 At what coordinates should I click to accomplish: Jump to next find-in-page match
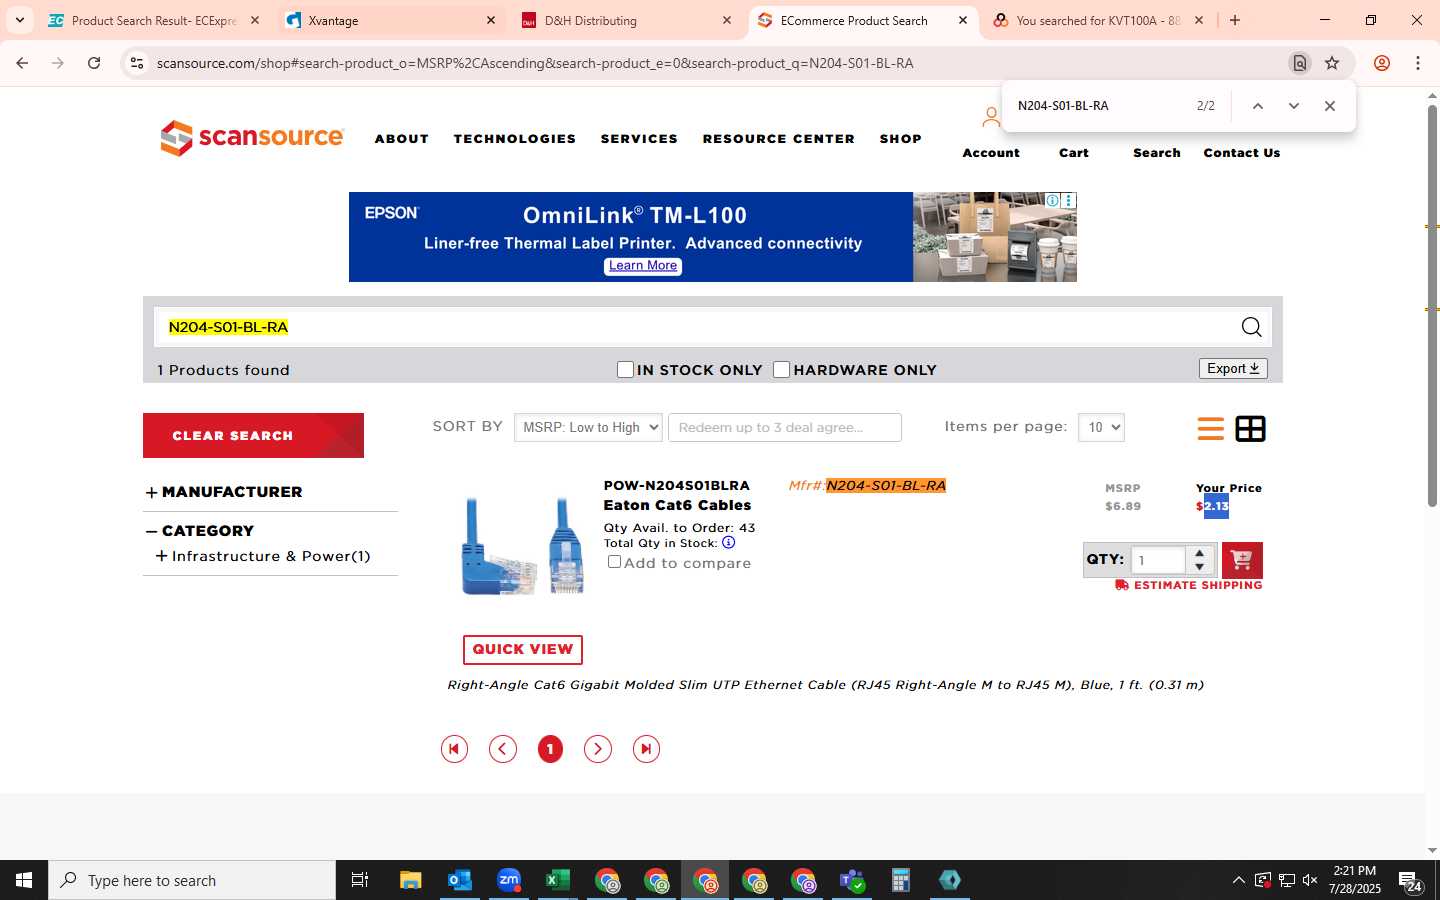coord(1294,106)
